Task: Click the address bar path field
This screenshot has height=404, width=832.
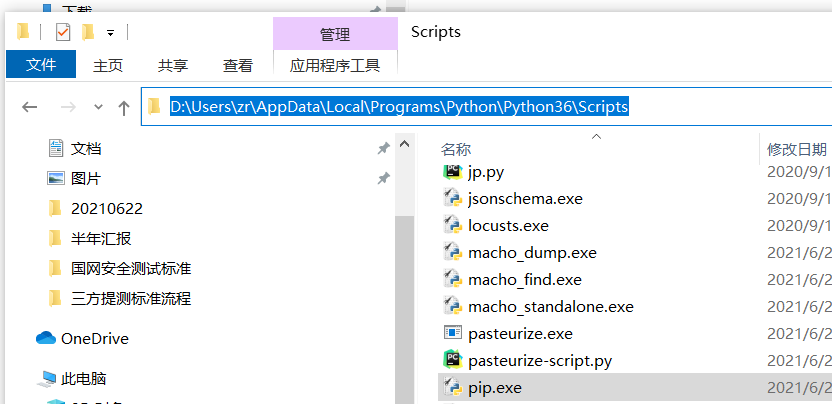Action: (x=486, y=107)
